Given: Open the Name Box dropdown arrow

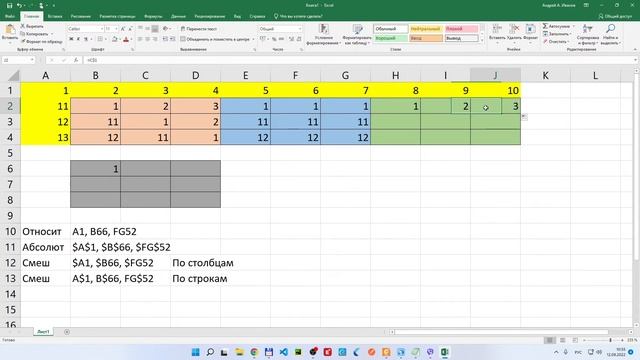Looking at the screenshot, I should tap(32, 60).
